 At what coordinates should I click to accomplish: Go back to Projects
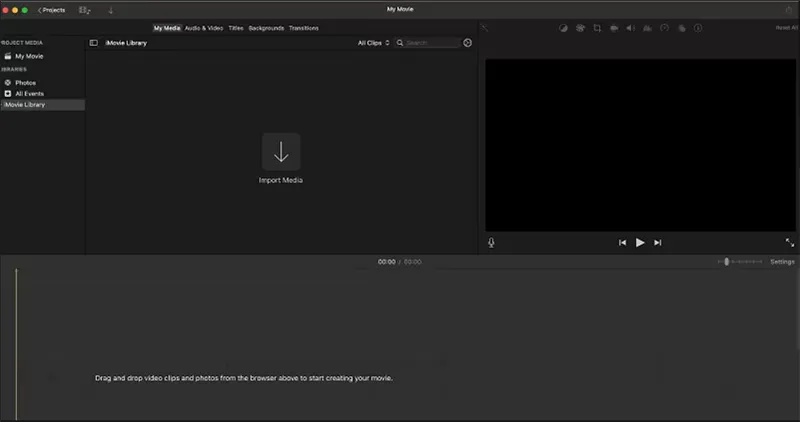(52, 10)
